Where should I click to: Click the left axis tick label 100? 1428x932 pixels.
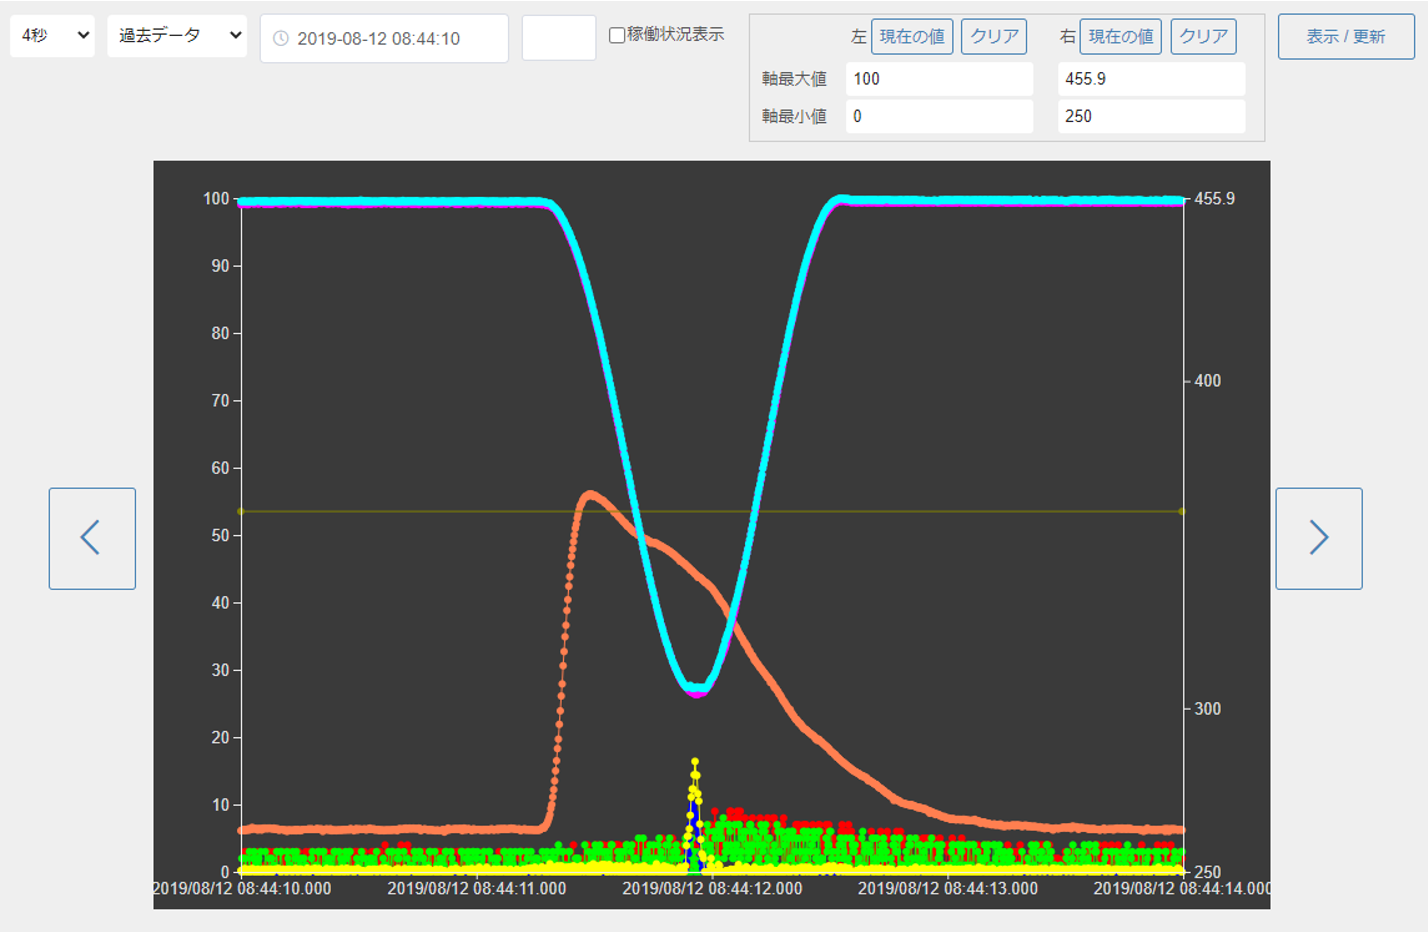pos(216,199)
